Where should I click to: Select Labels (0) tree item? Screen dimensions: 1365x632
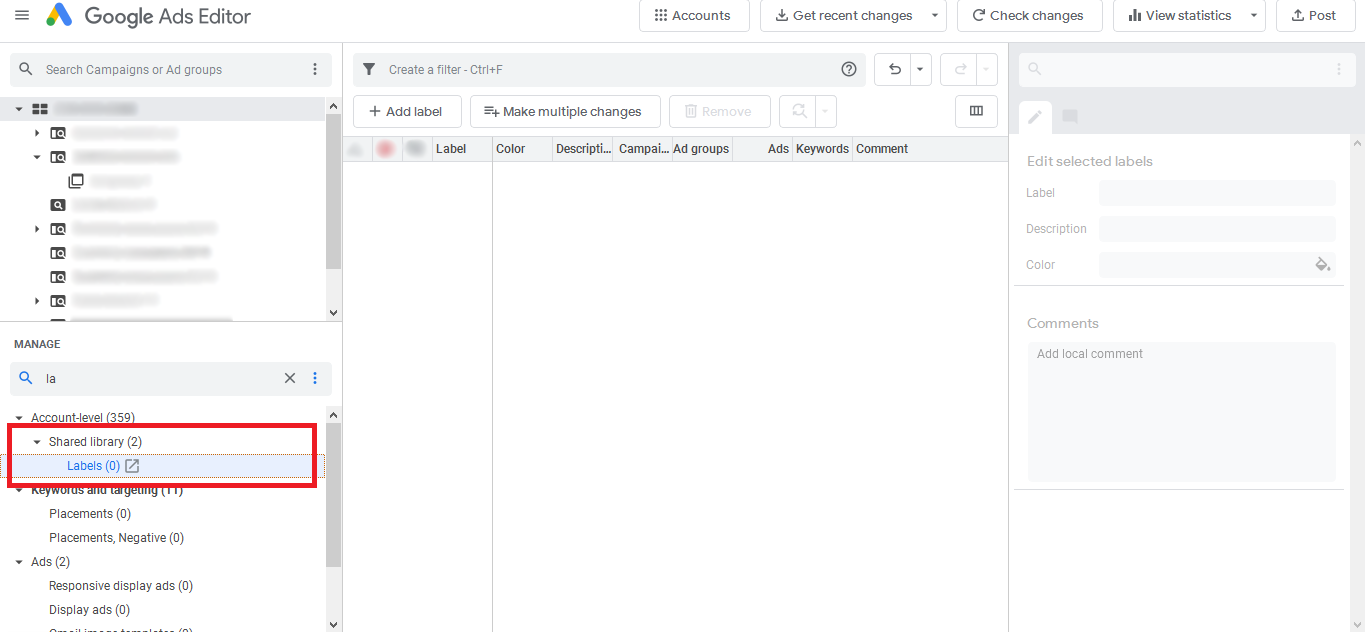[93, 466]
